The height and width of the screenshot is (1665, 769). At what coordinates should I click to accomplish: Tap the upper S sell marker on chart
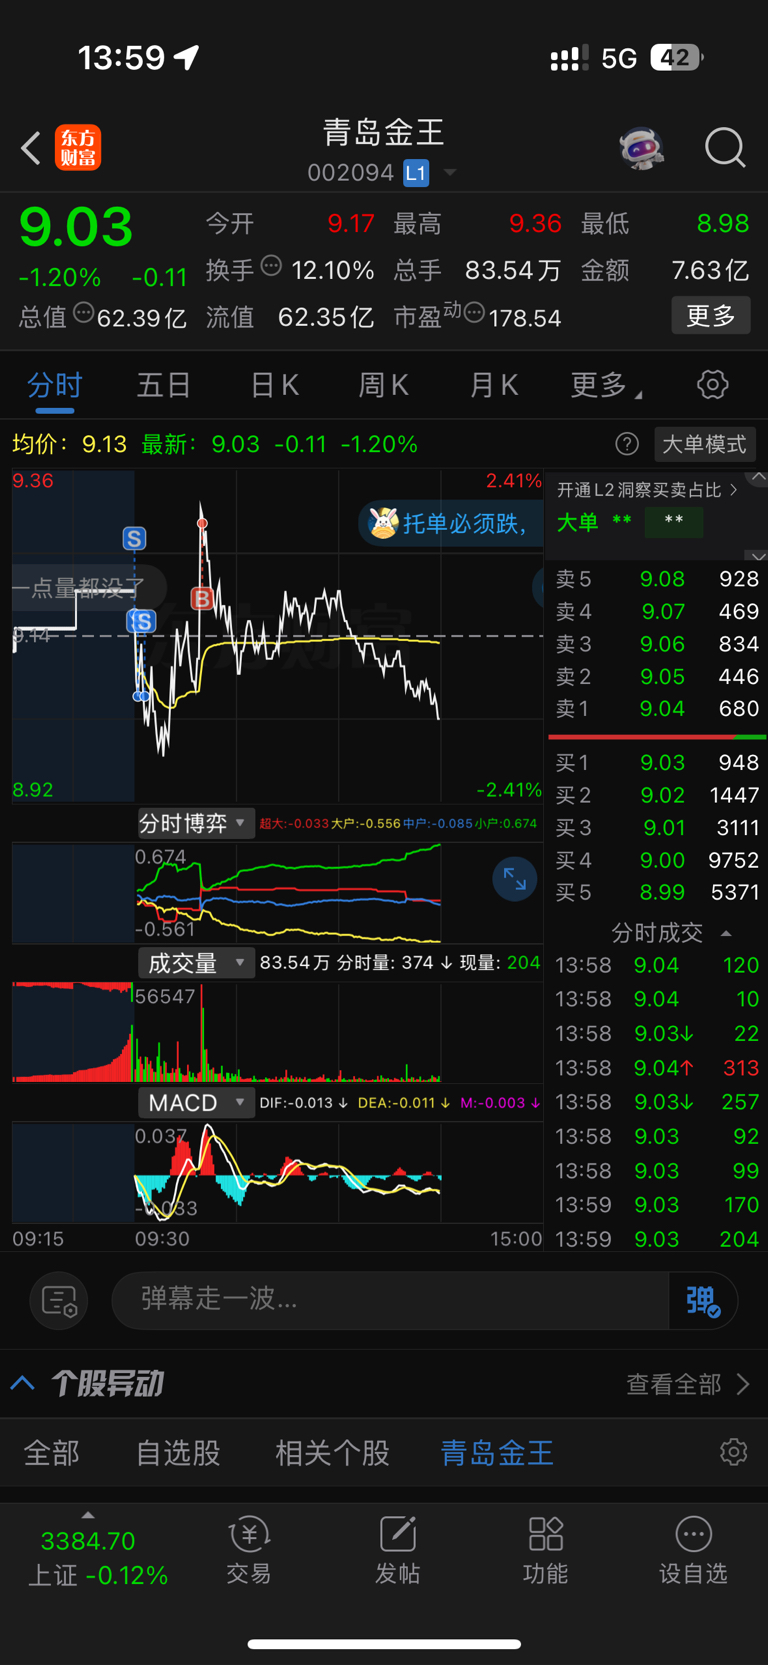click(134, 538)
